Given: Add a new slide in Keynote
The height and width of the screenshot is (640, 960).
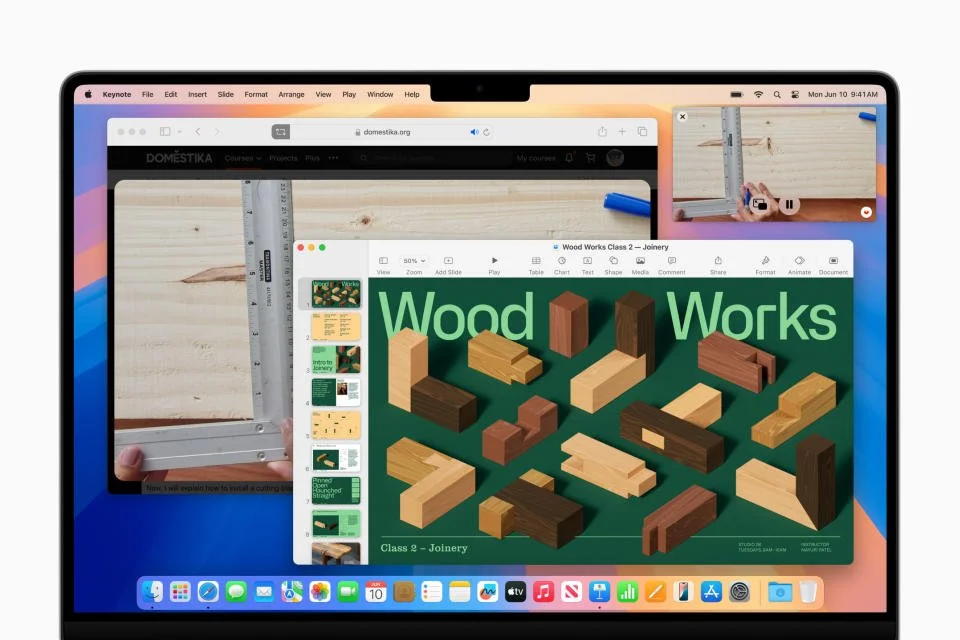Looking at the screenshot, I should click(x=448, y=262).
